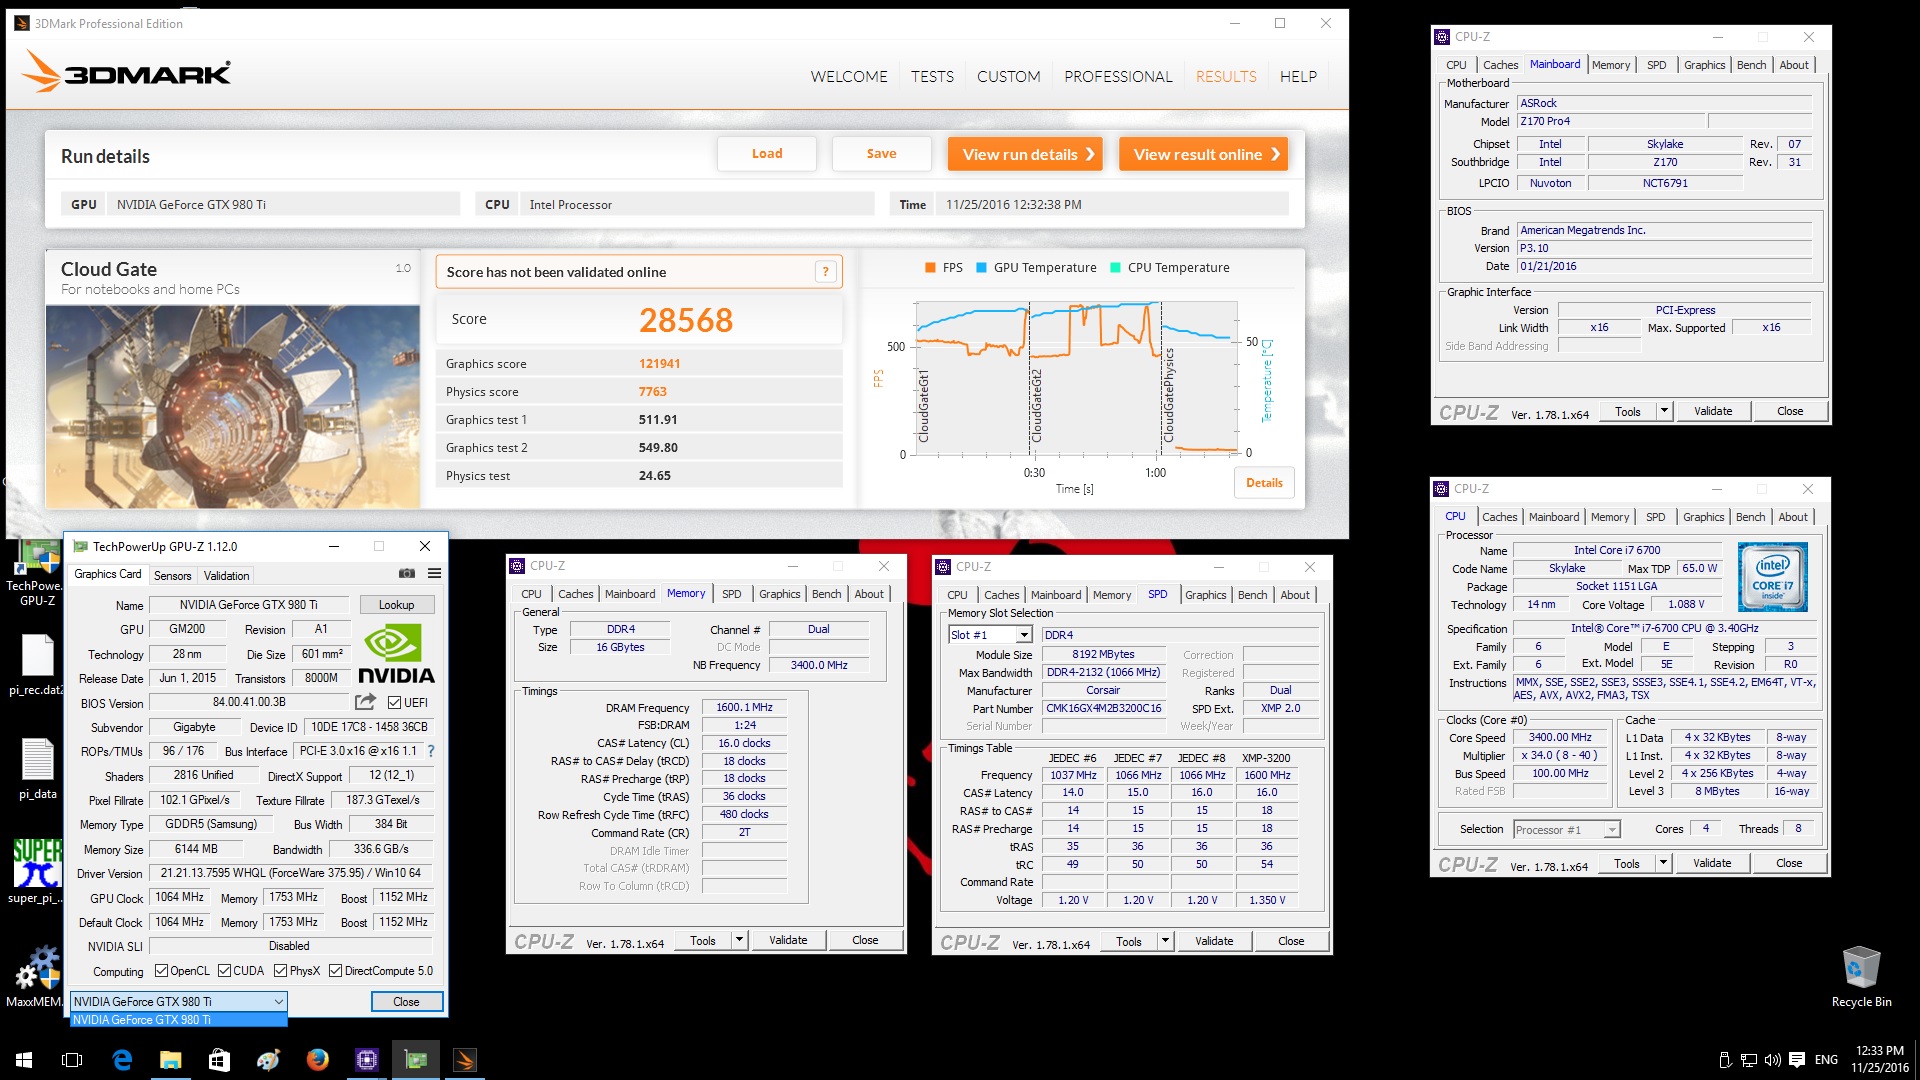Image resolution: width=1920 pixels, height=1080 pixels.
Task: Open the TechPowerUp GPU-Z desktop shortcut
Action: 37,575
